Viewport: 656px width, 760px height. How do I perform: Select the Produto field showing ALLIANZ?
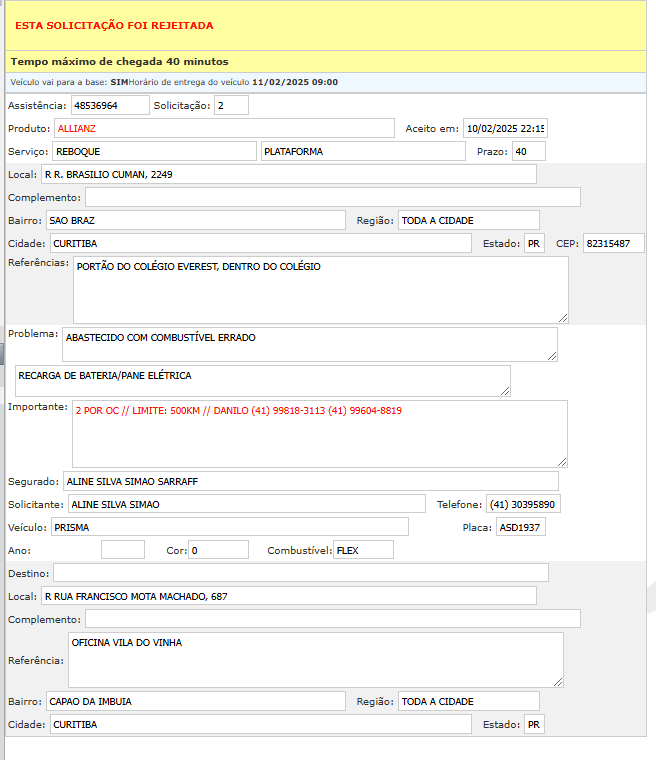224,128
